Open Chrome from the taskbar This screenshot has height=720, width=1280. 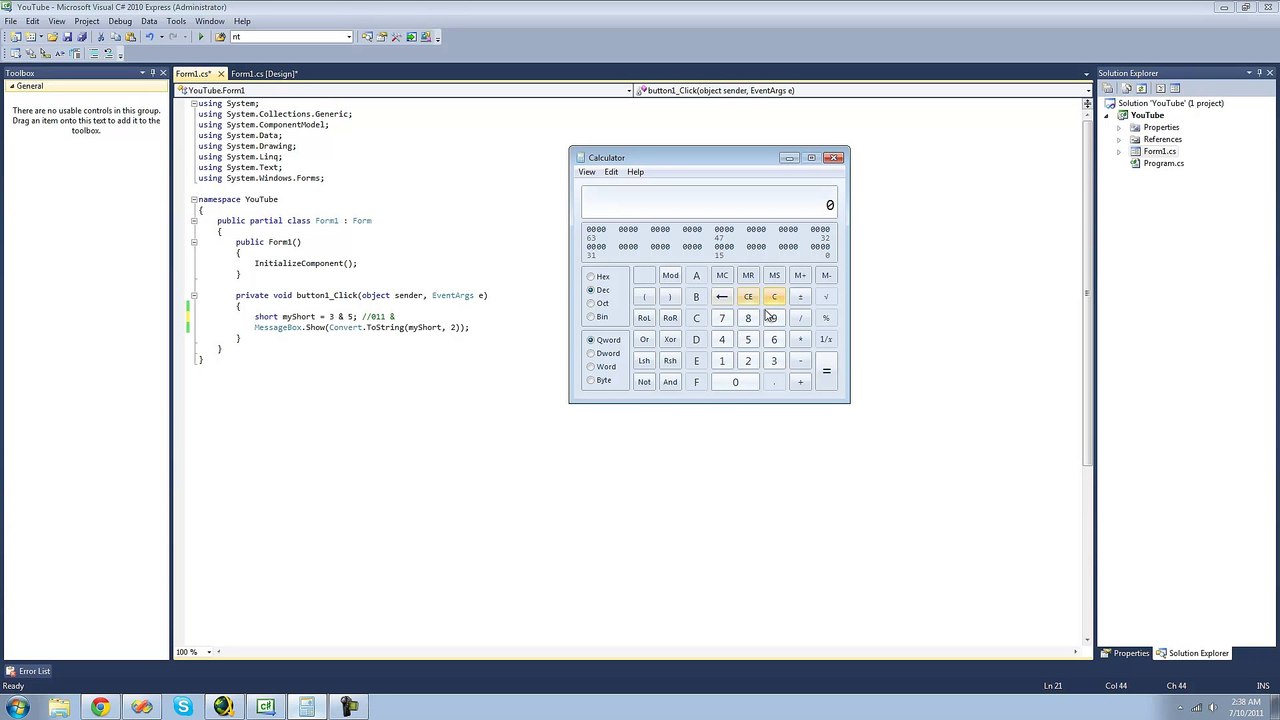100,707
